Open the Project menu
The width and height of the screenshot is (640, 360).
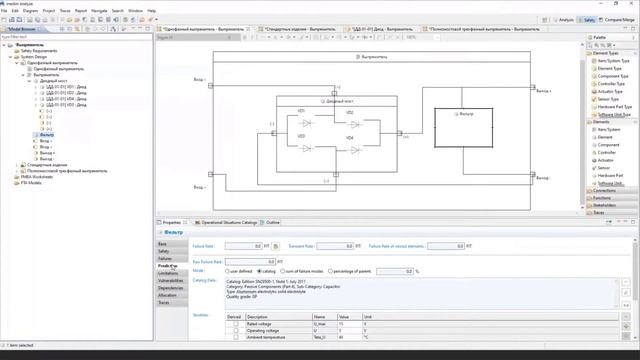coord(49,11)
